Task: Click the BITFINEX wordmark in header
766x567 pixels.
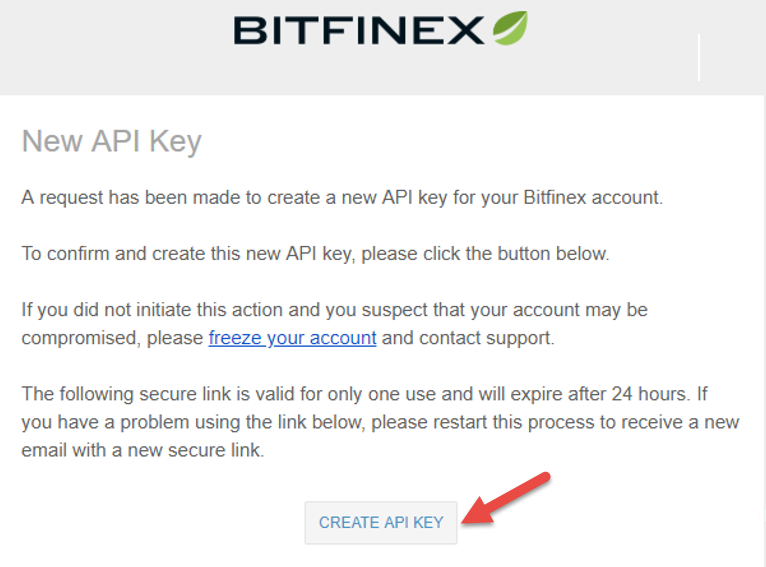Action: pyautogui.click(x=359, y=30)
